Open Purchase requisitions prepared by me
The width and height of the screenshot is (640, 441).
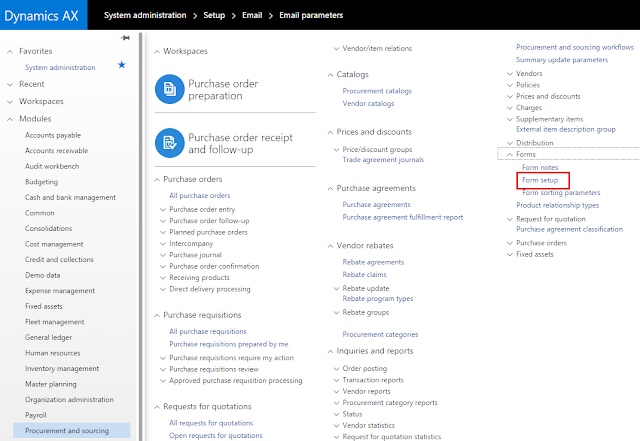coord(229,344)
